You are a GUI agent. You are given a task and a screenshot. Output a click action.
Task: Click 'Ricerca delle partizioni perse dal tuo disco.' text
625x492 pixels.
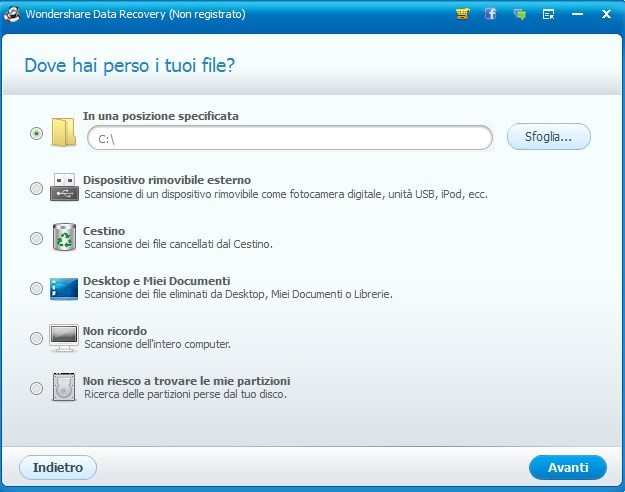click(185, 394)
